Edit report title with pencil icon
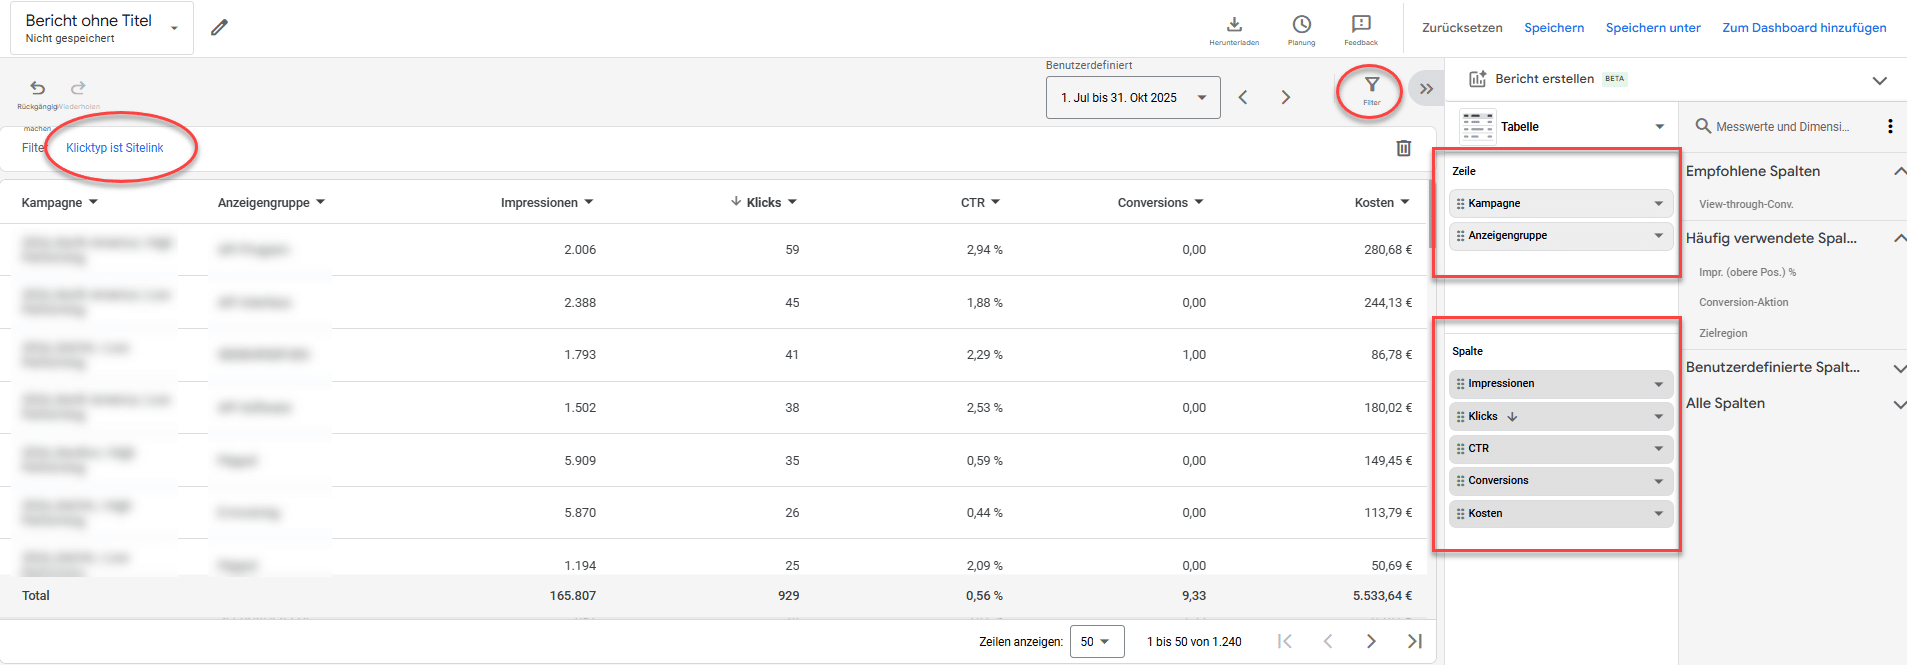 click(x=219, y=27)
